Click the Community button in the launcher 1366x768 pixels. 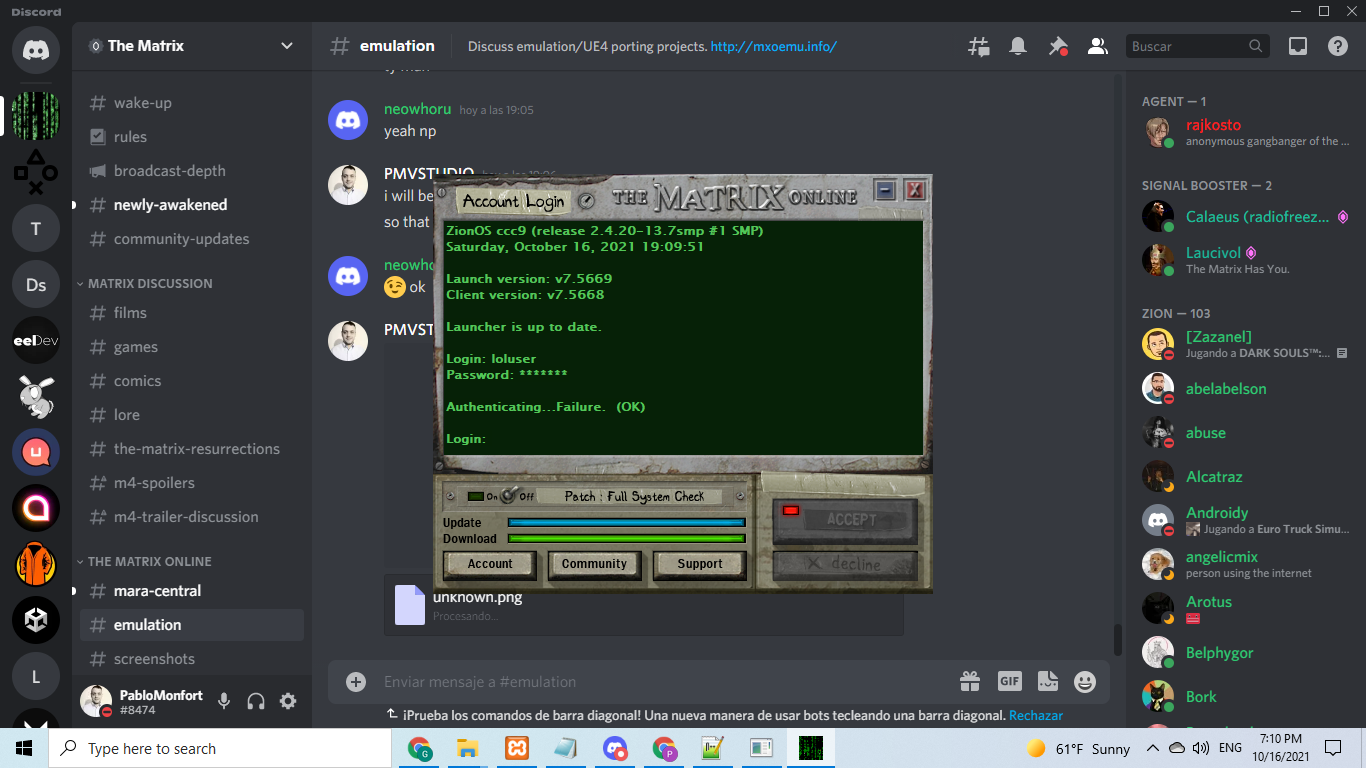pos(594,564)
